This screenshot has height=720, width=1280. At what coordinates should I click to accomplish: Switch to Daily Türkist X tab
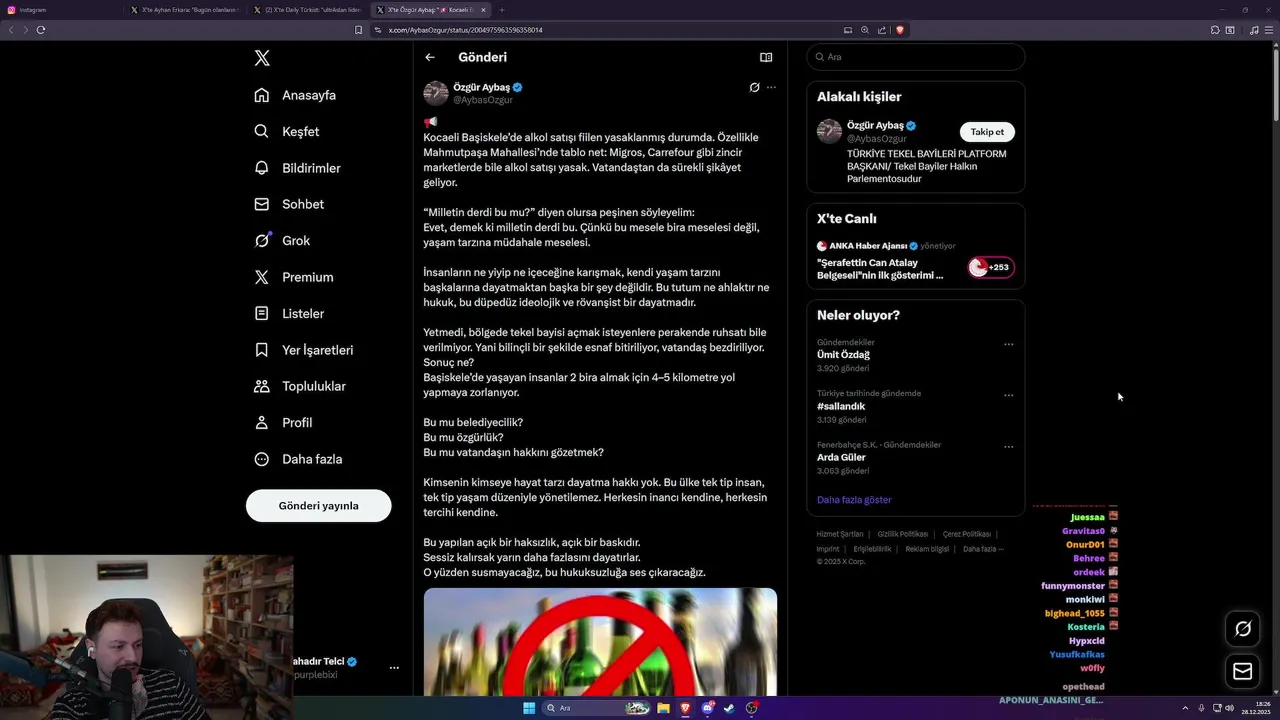pyautogui.click(x=309, y=10)
